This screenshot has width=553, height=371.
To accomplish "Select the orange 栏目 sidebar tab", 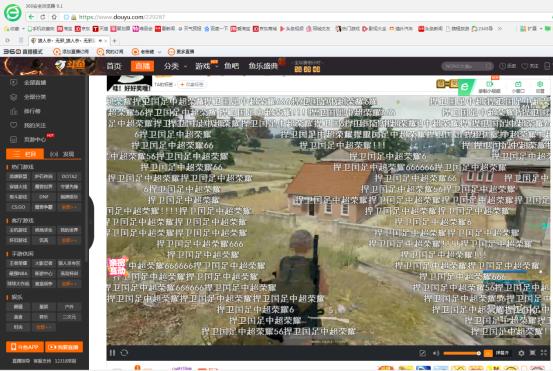I will [25, 154].
